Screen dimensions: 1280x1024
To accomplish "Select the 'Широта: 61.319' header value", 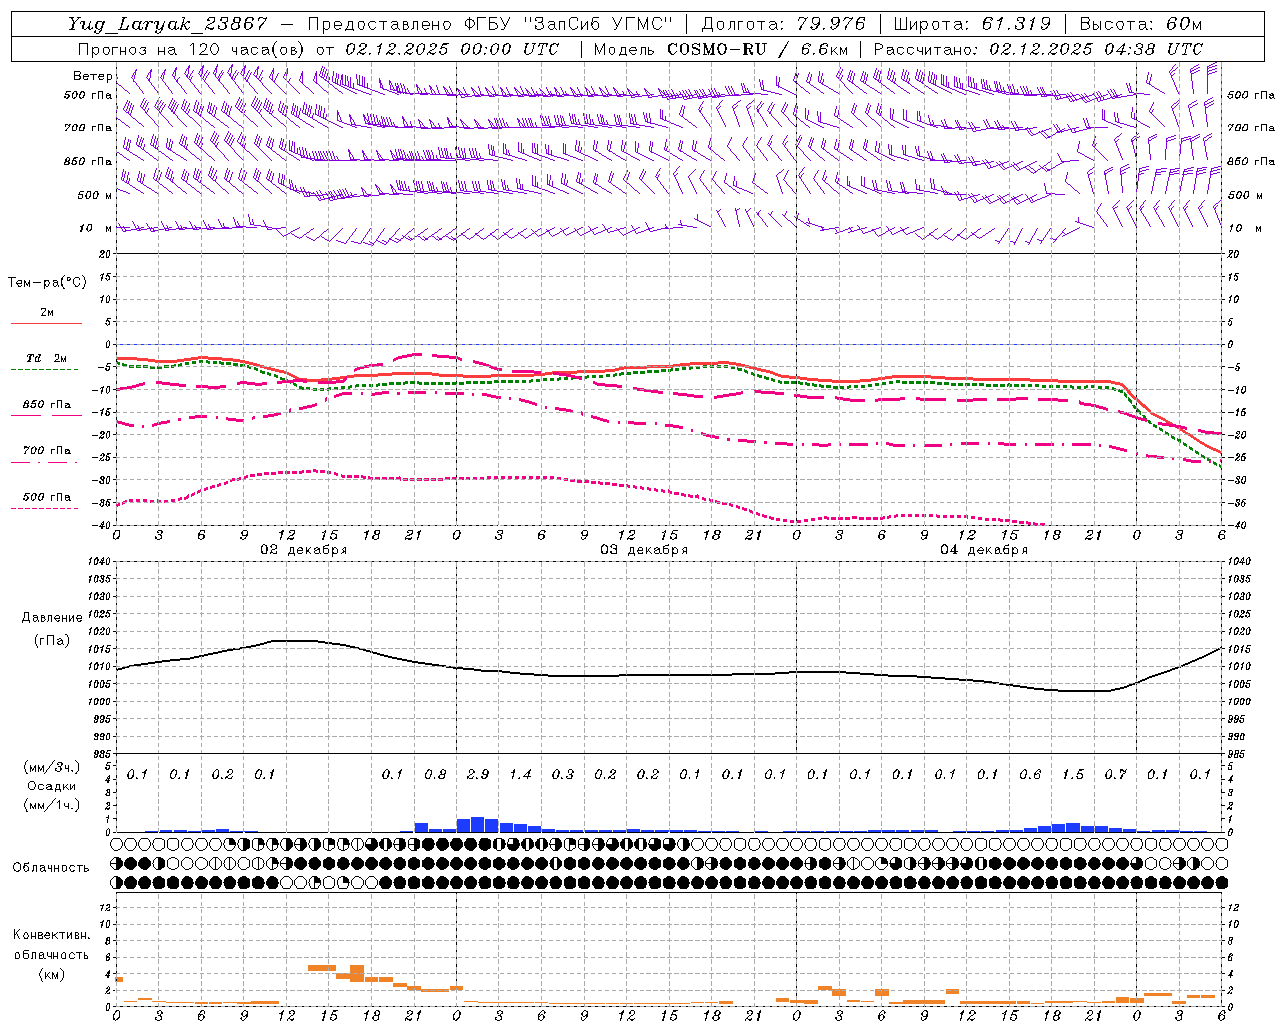I will tap(971, 24).
